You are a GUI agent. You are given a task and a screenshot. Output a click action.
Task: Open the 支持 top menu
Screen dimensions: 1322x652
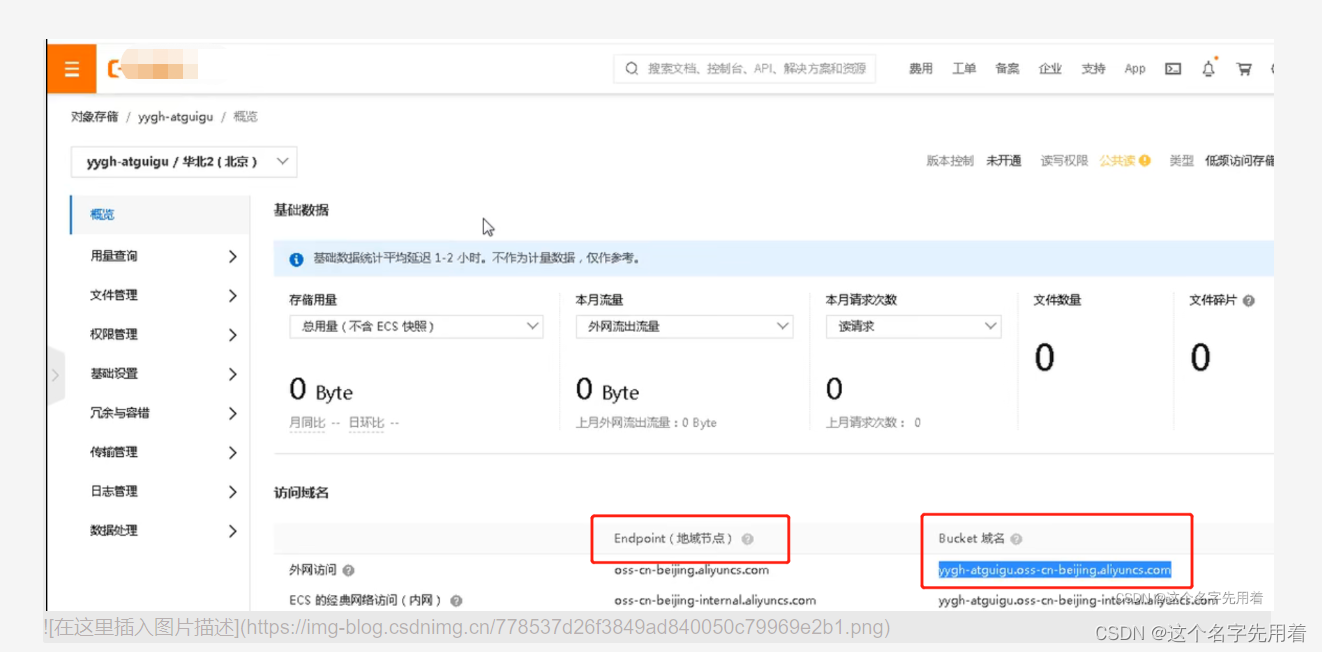point(1093,69)
